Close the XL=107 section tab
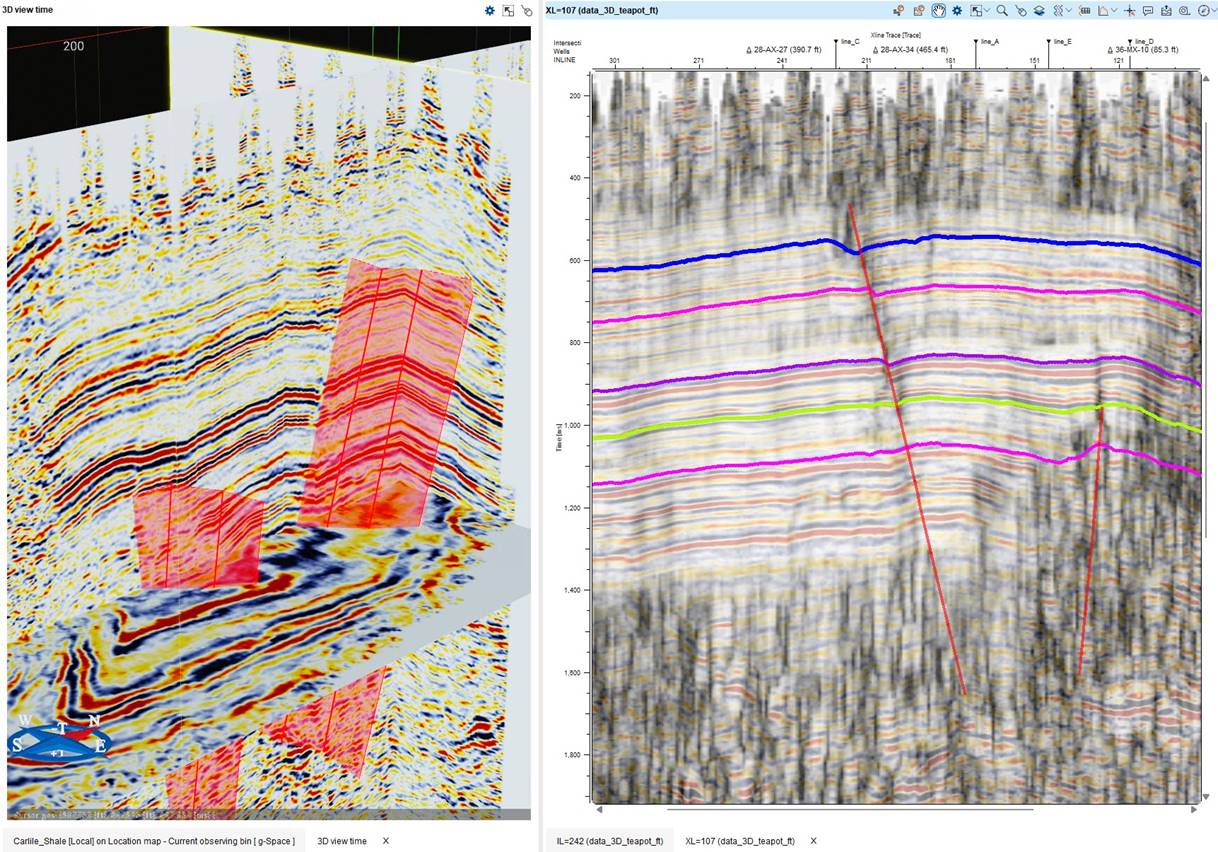This screenshot has height=852, width=1218. tap(813, 841)
